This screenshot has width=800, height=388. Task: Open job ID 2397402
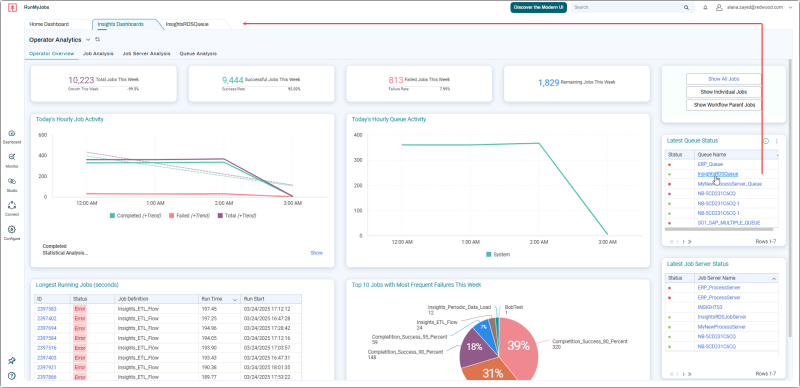46,319
